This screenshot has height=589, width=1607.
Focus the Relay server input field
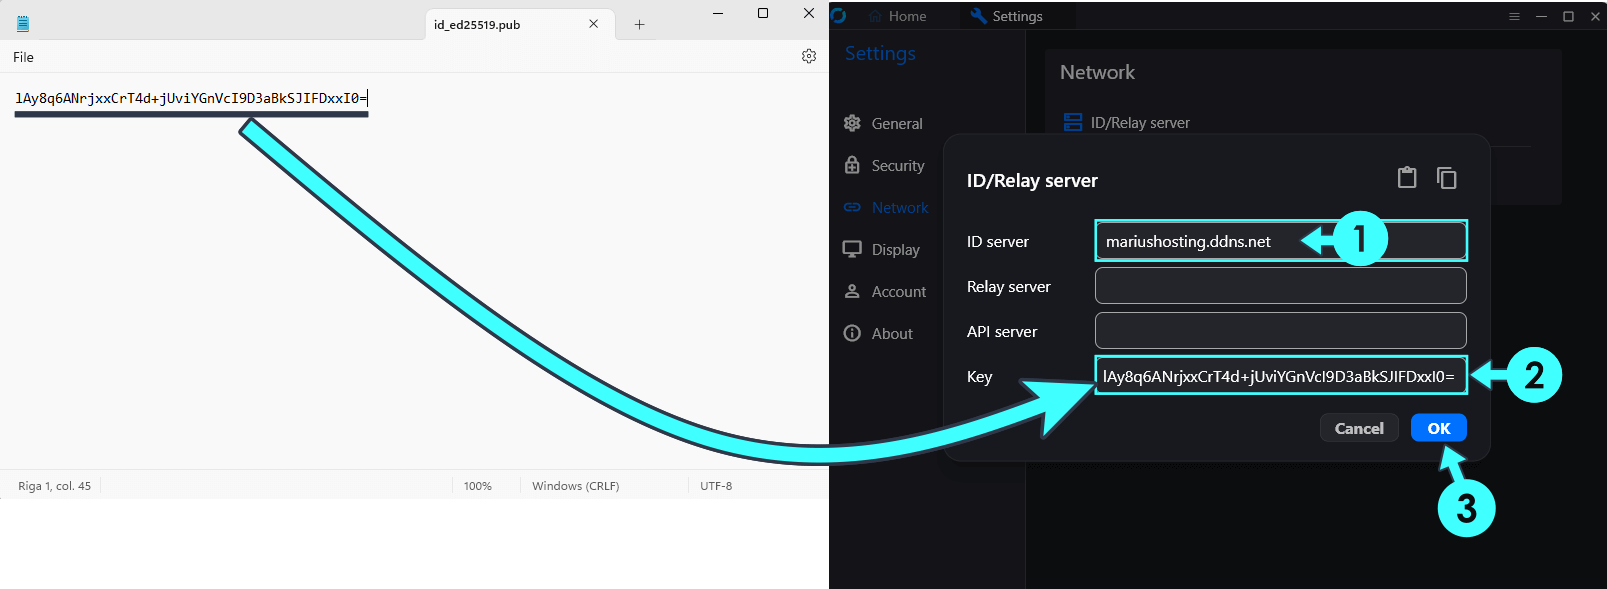[1281, 285]
